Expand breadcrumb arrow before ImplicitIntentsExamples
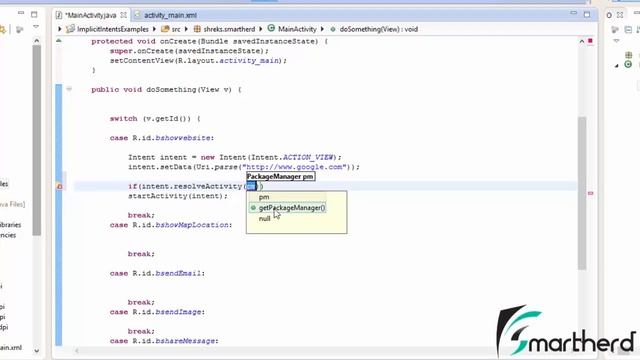Screen dimensions: 640x360 point(60,29)
